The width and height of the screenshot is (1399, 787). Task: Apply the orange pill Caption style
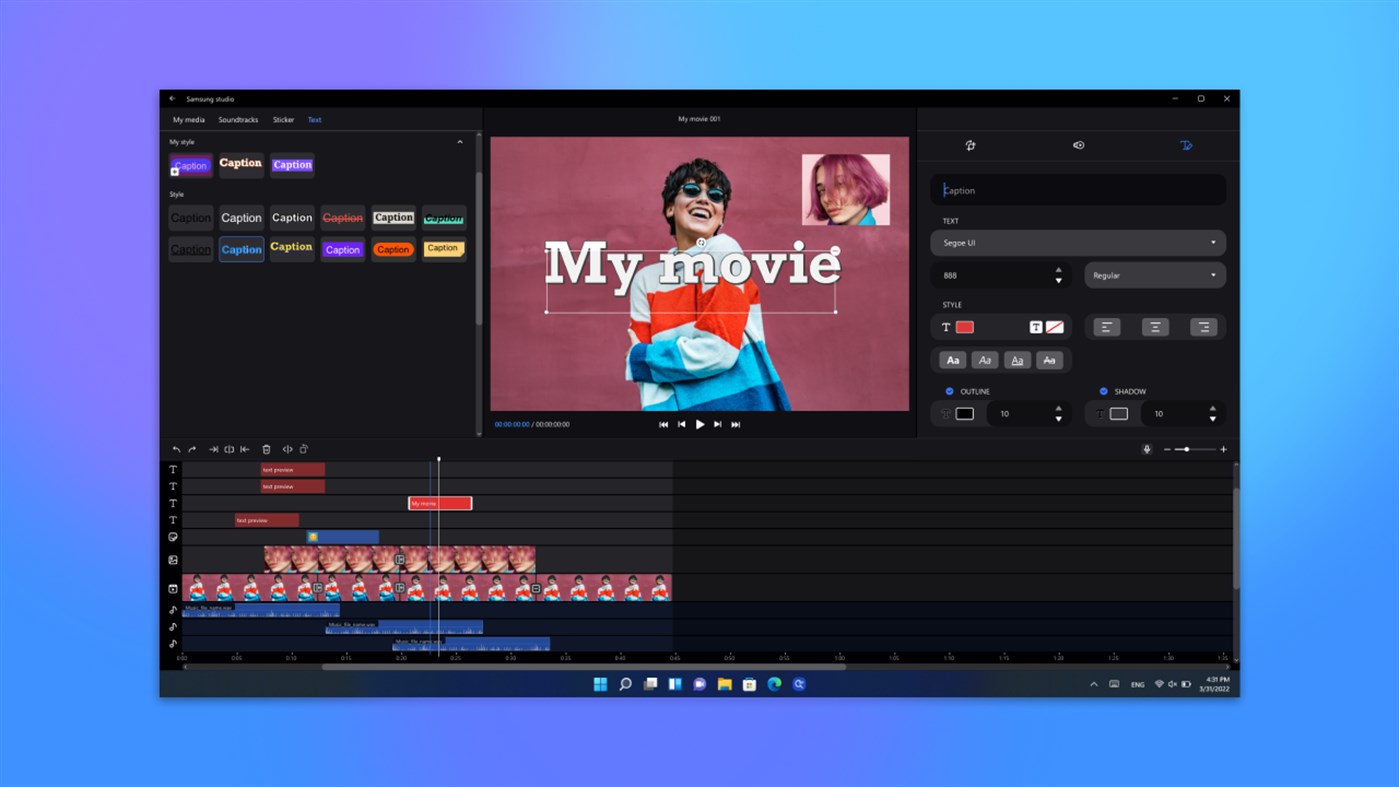(393, 249)
